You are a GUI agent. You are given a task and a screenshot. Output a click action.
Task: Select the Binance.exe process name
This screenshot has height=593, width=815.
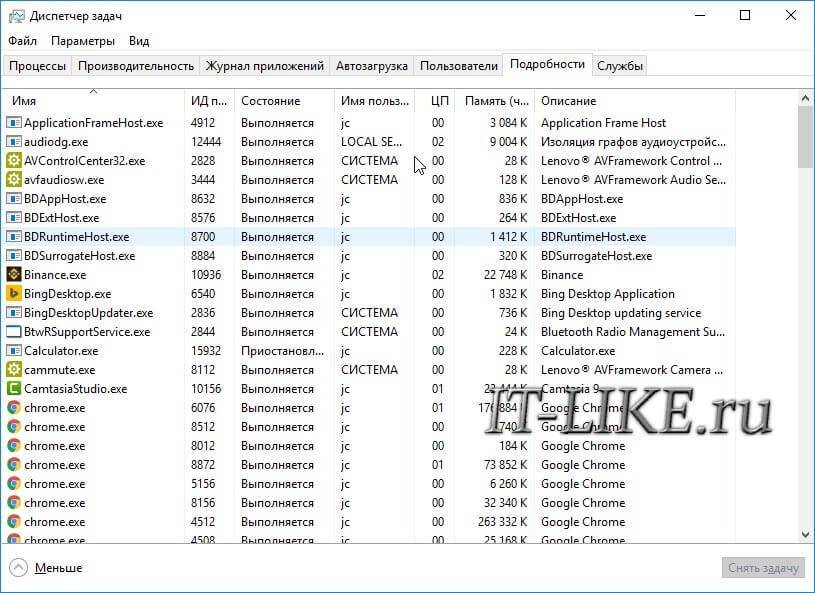[55, 275]
